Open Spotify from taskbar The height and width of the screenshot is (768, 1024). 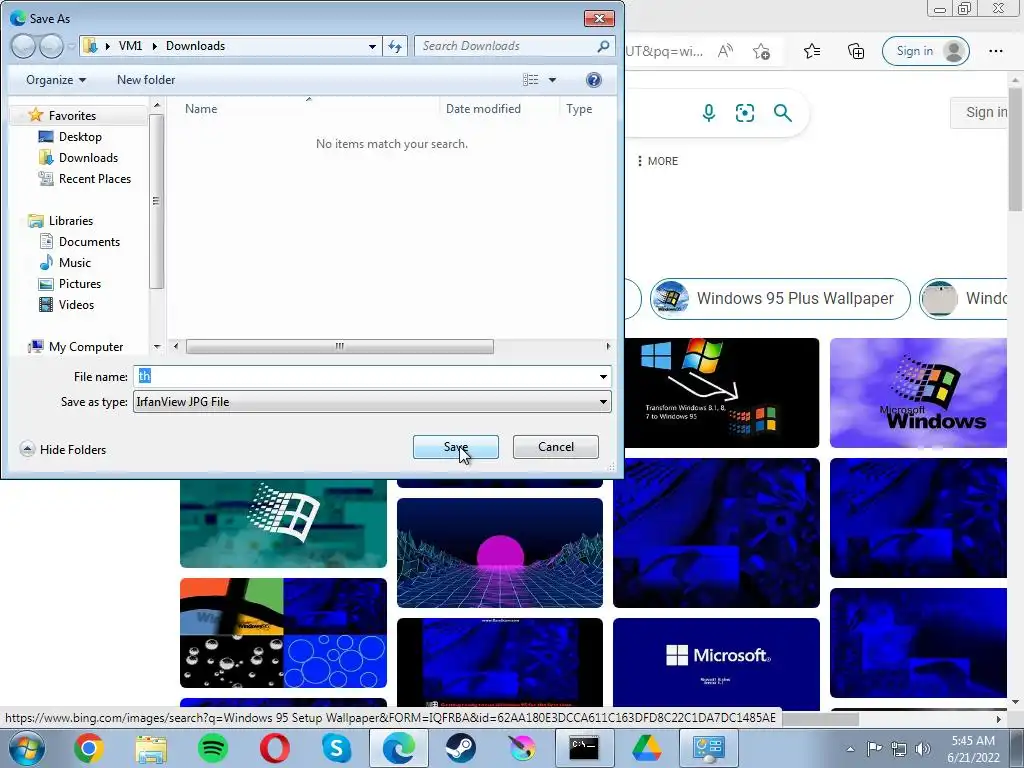212,748
